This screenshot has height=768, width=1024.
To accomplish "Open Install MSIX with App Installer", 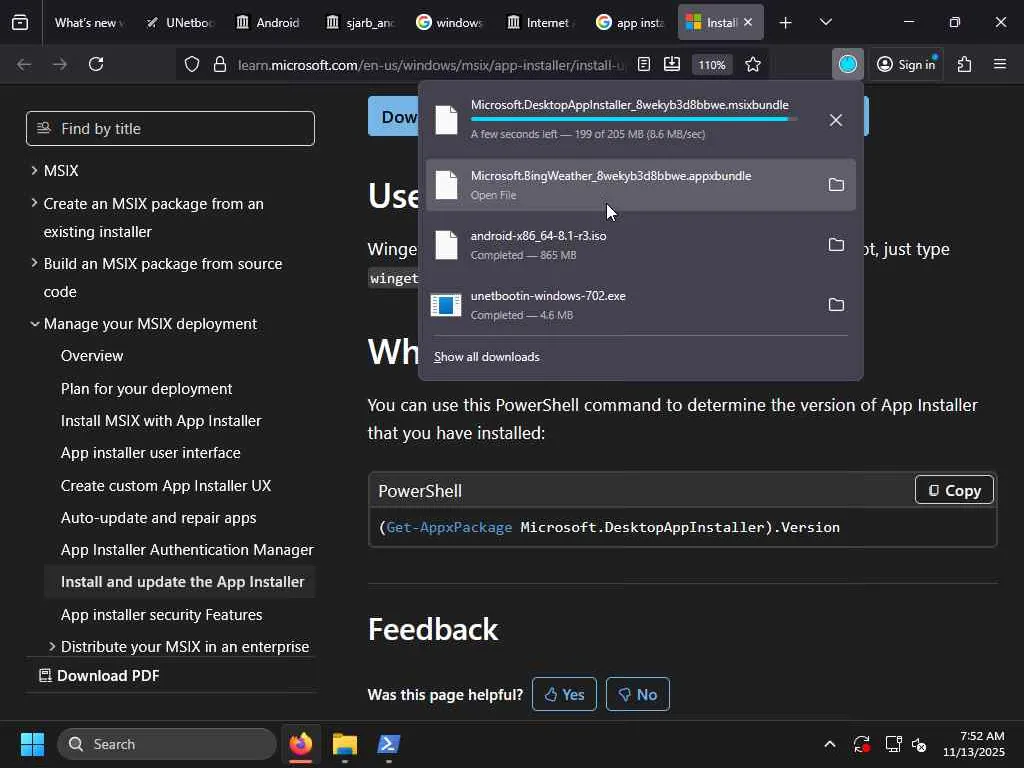I will click(161, 421).
